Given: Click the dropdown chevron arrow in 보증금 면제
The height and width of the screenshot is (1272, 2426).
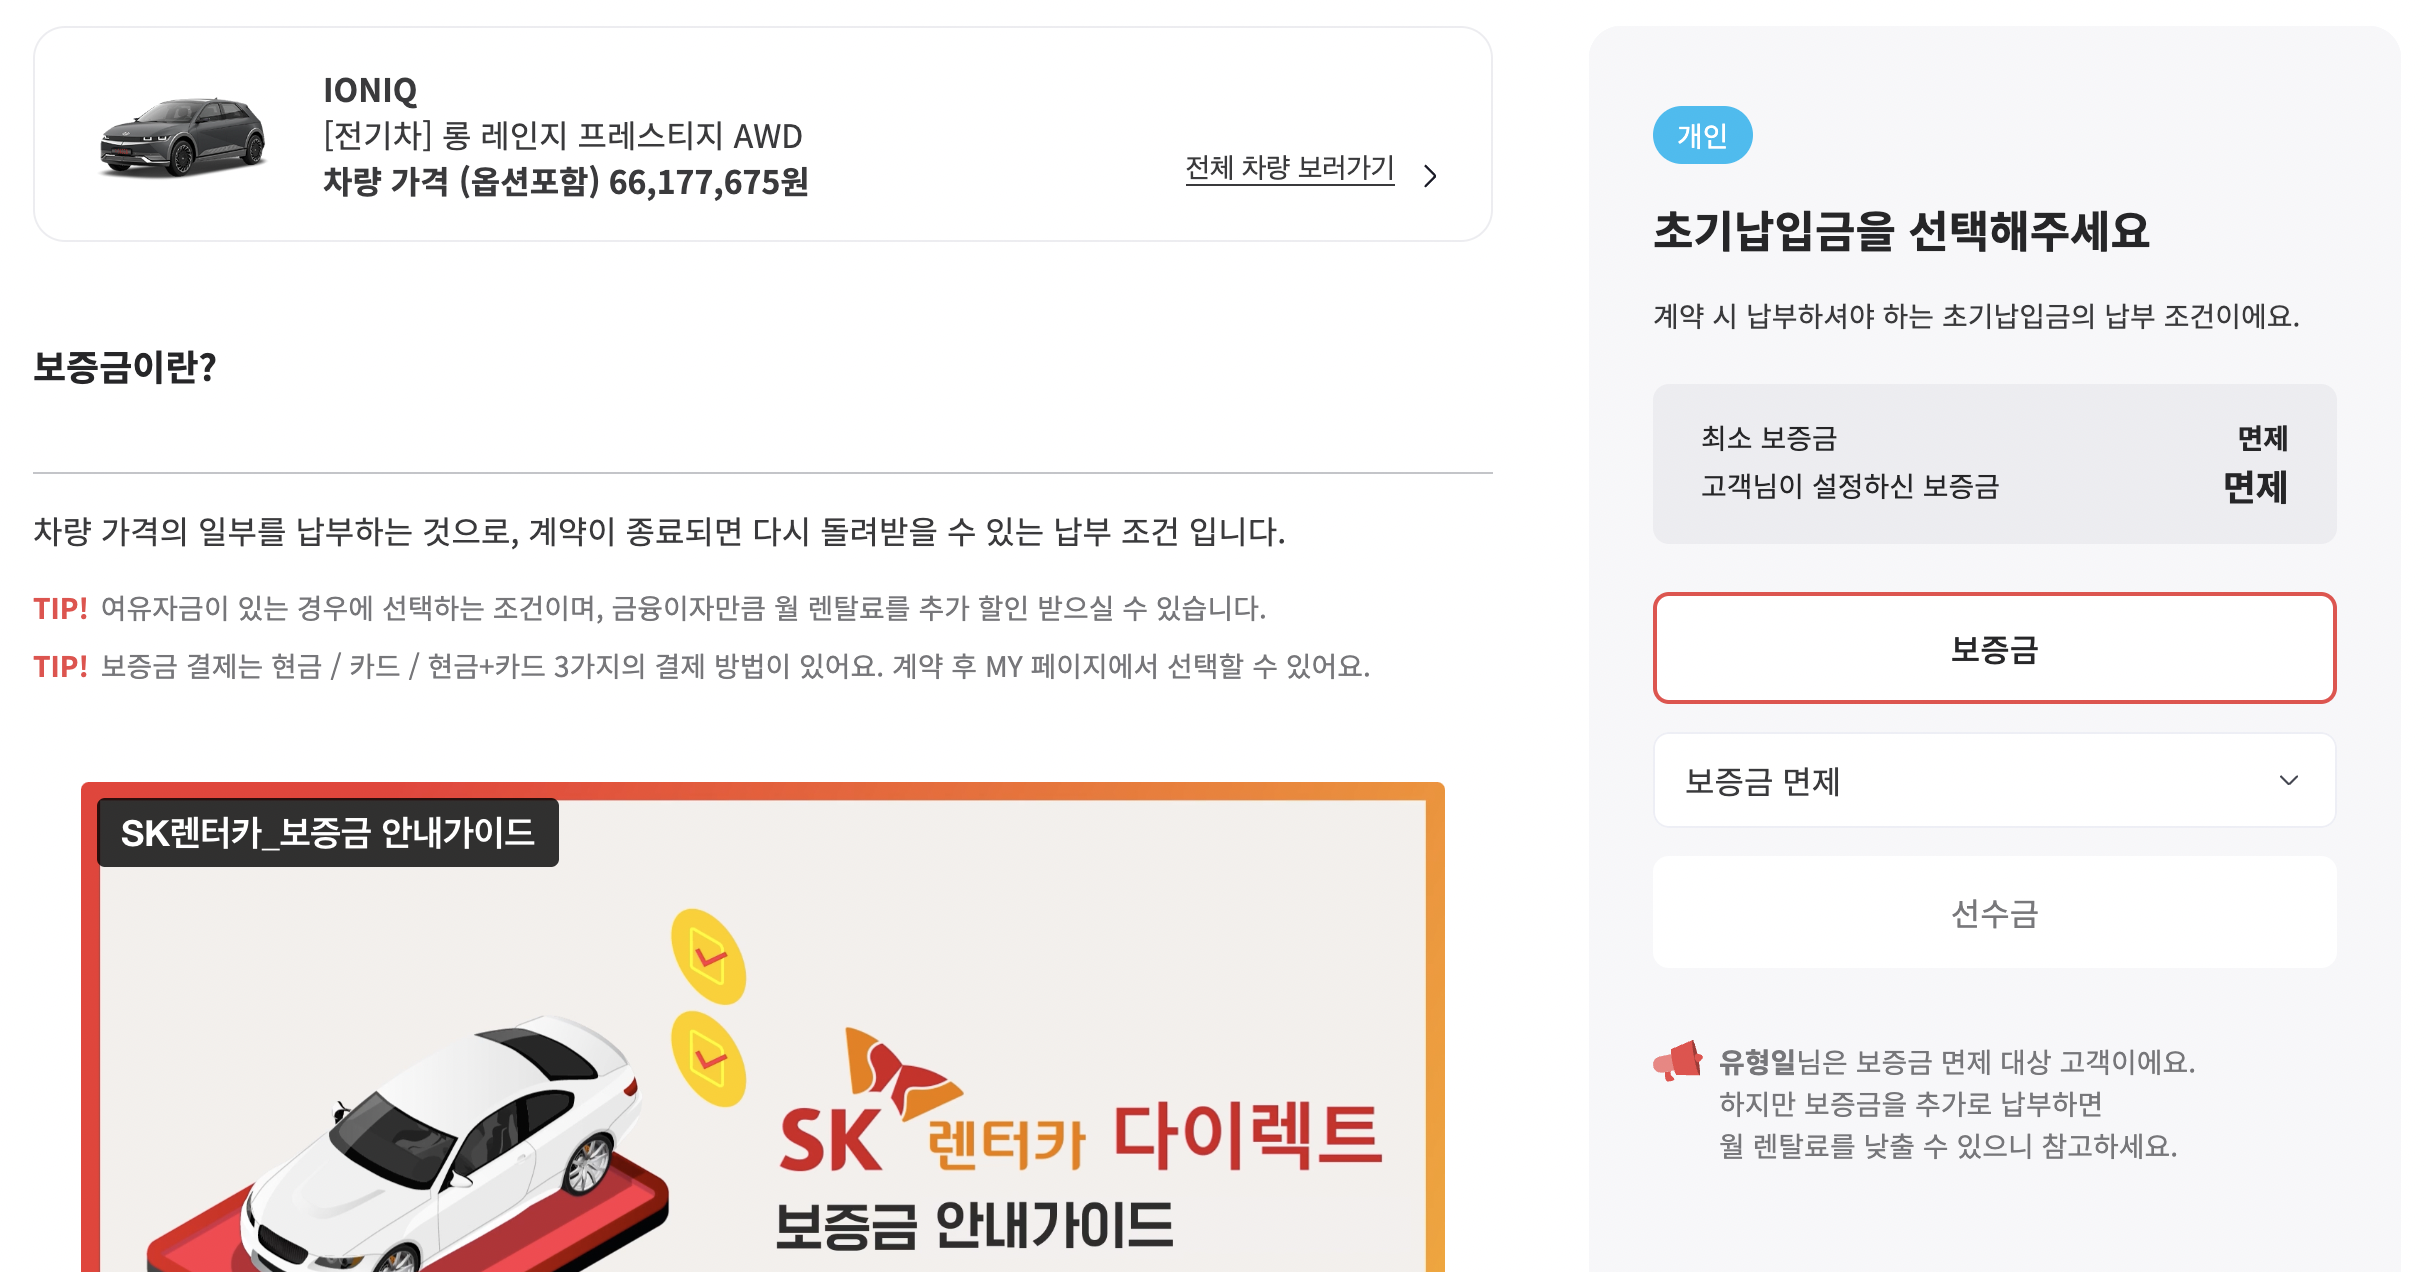Looking at the screenshot, I should 2288,780.
